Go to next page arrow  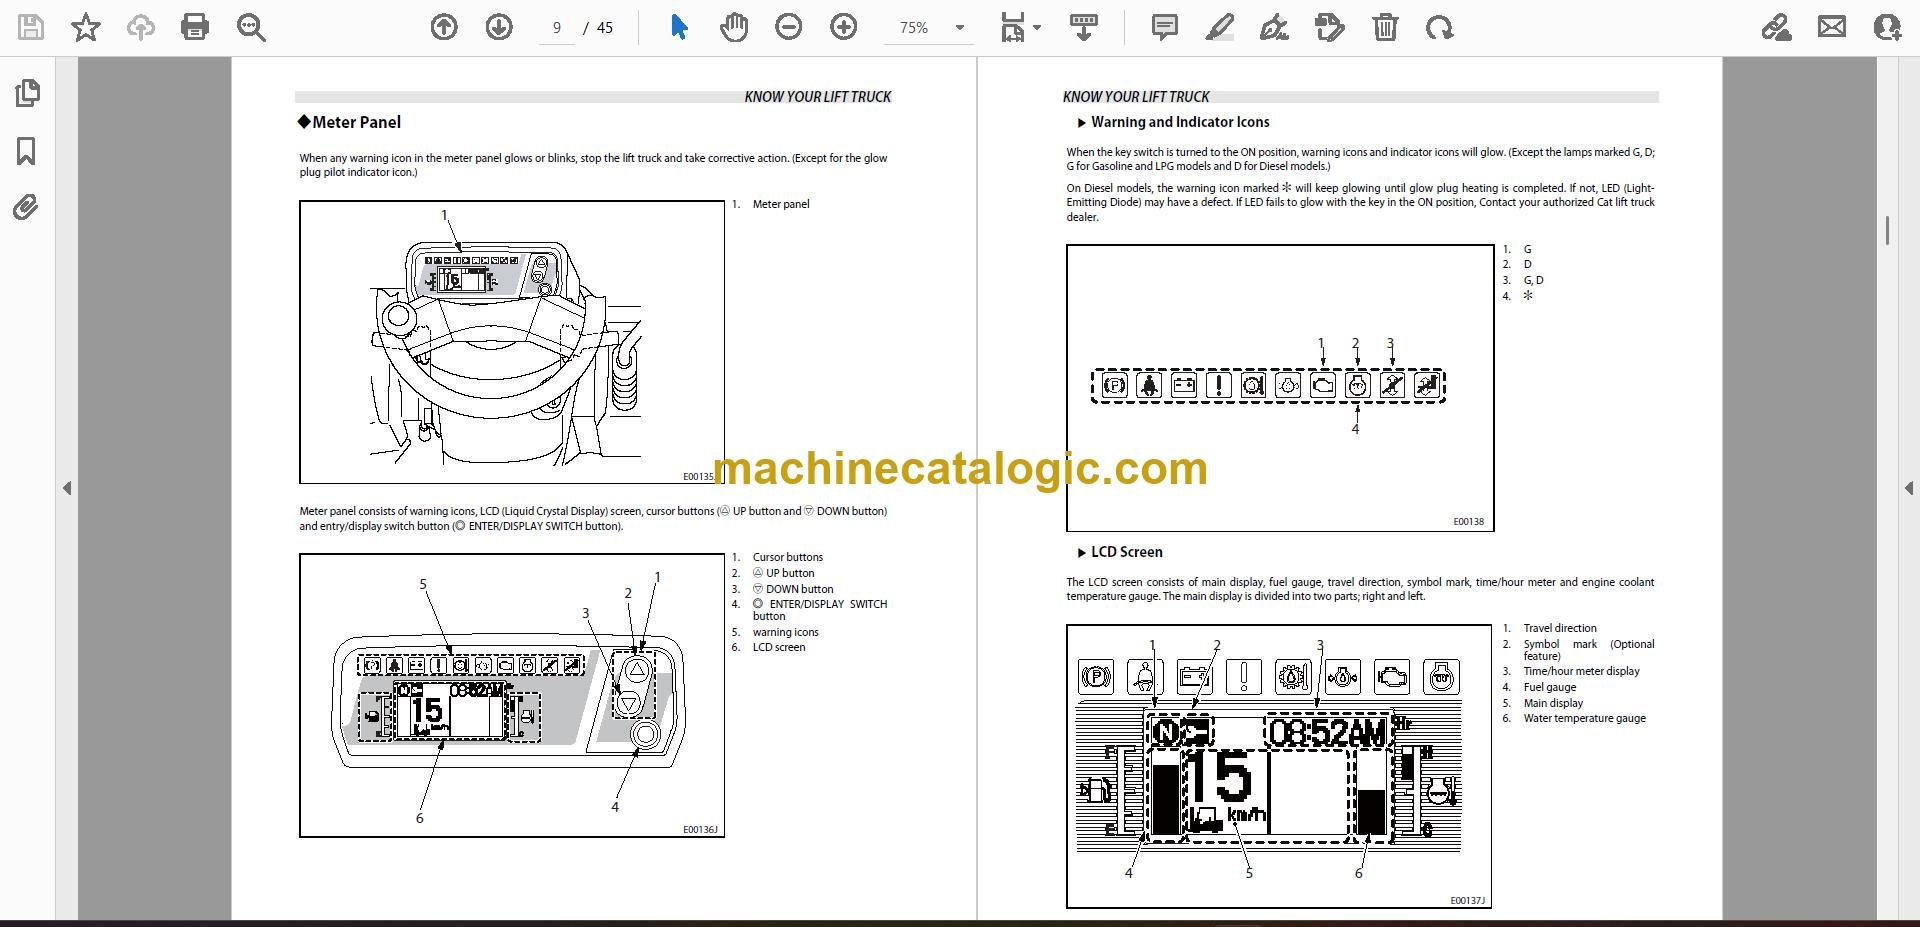[499, 27]
